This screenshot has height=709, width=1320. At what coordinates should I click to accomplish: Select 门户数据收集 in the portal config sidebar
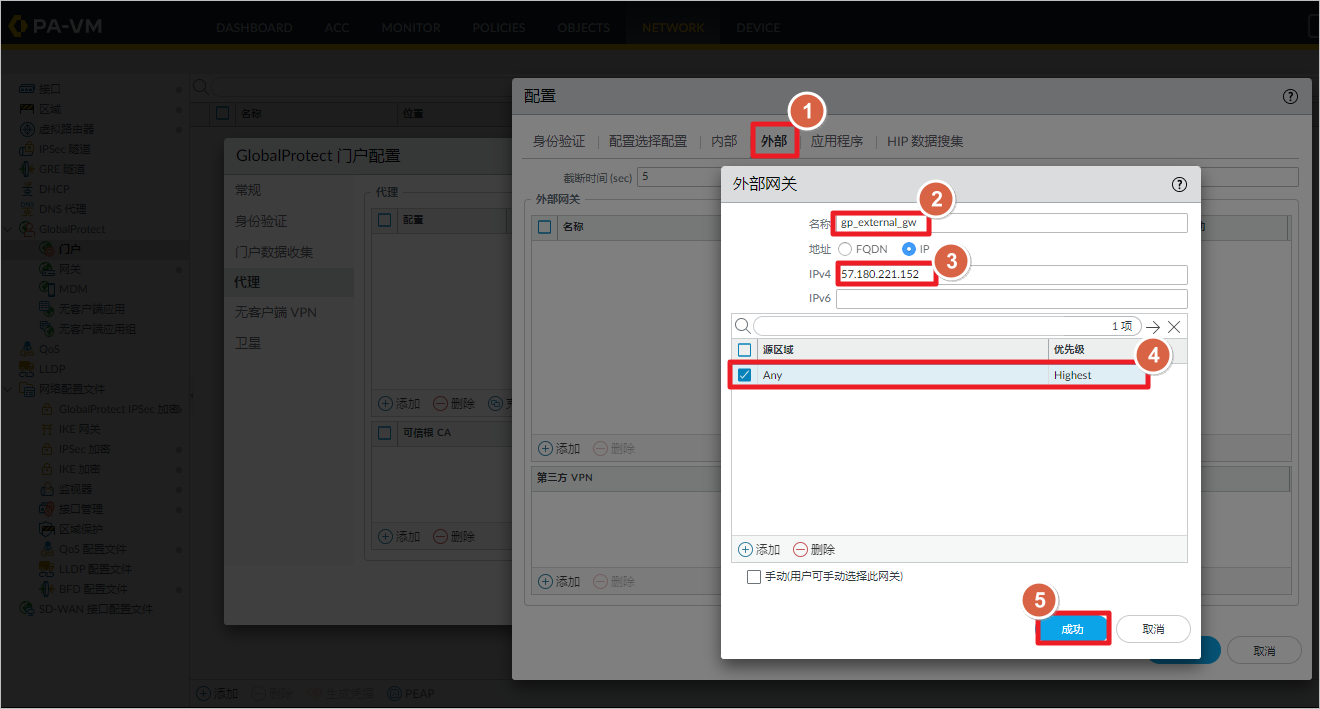pyautogui.click(x=274, y=252)
